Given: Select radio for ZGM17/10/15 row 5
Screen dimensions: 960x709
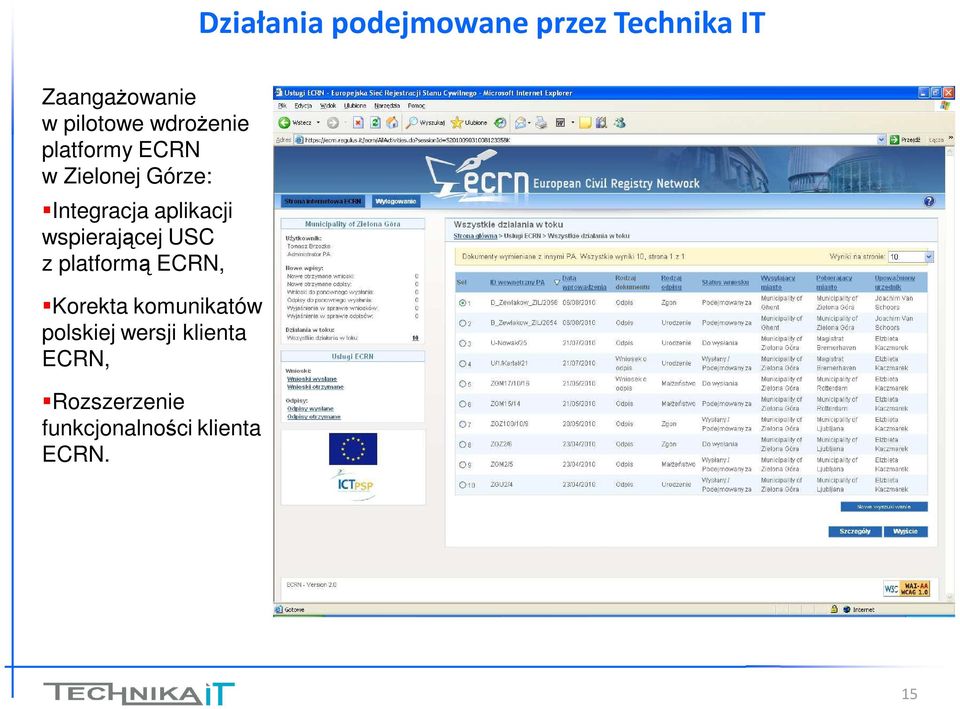Looking at the screenshot, I should (x=462, y=383).
